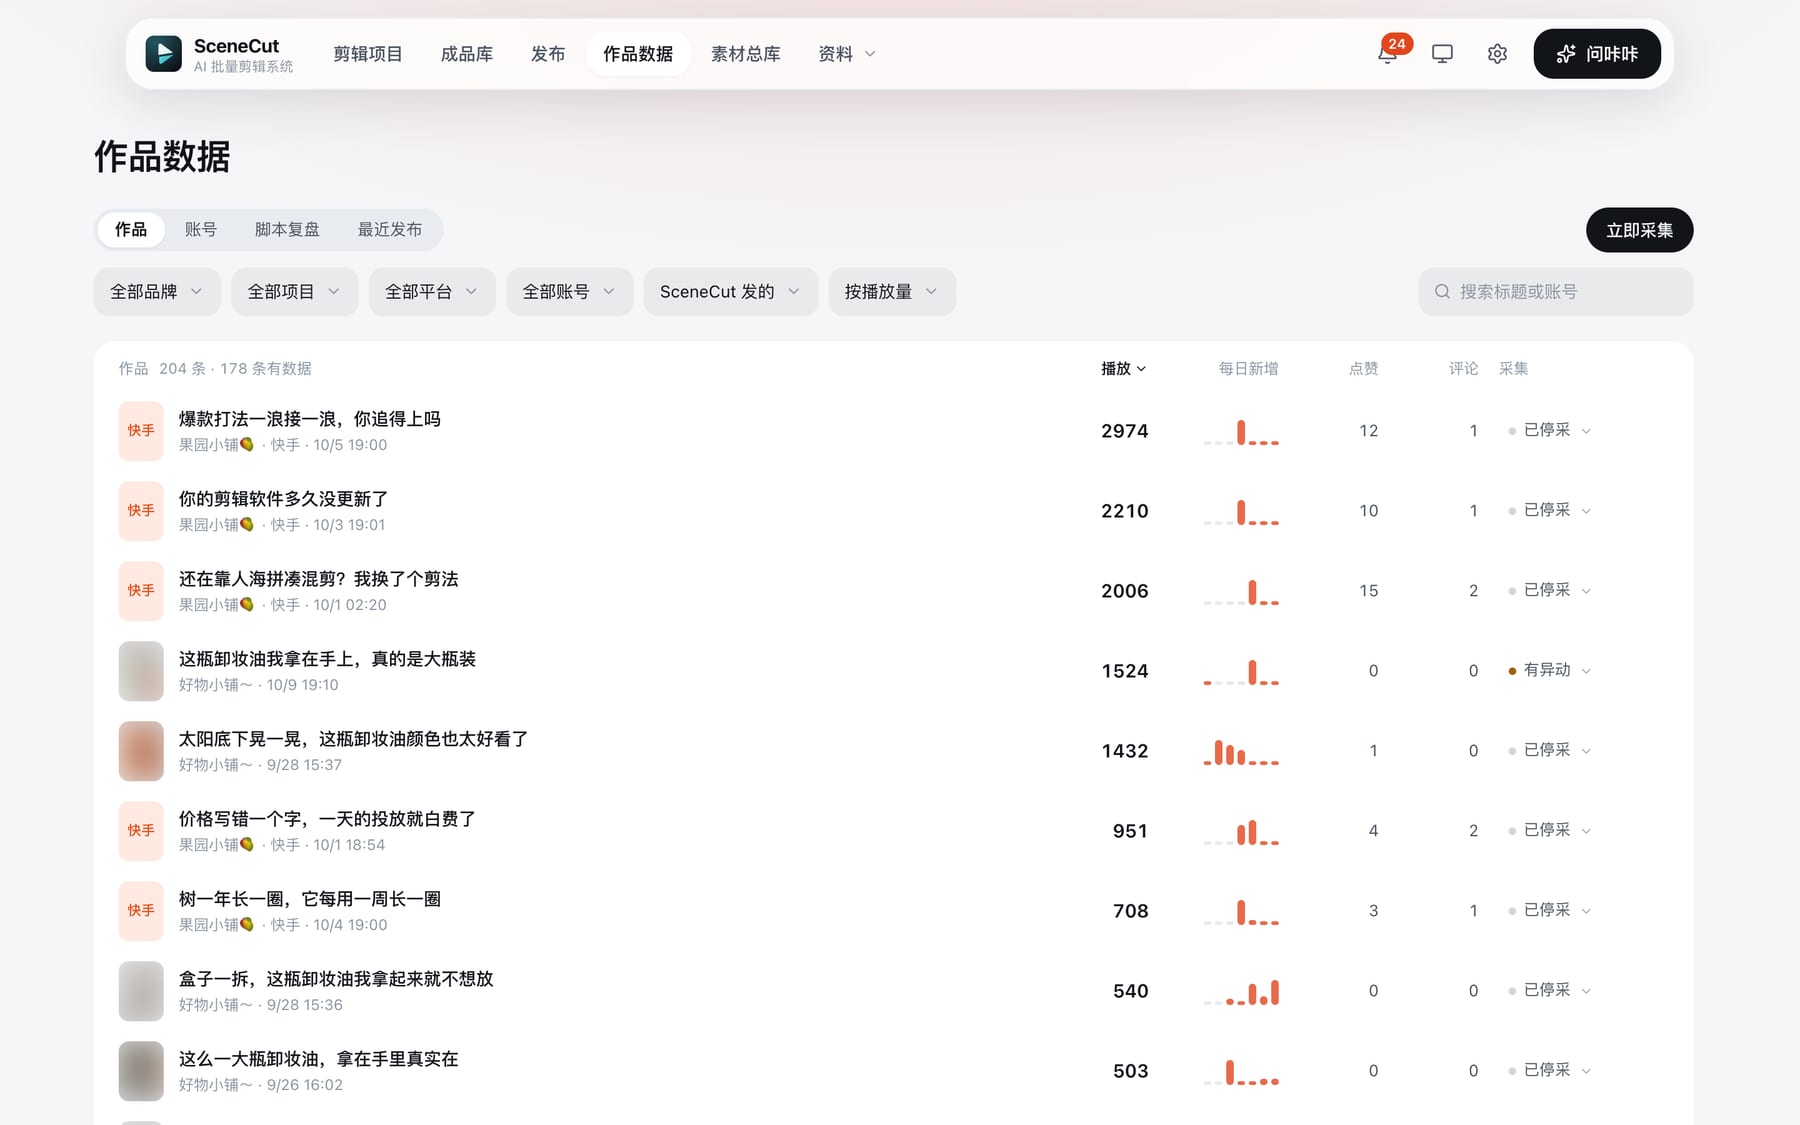Go to 剪辑项目 in top navigation
Image resolution: width=1800 pixels, height=1125 pixels.
click(x=368, y=54)
